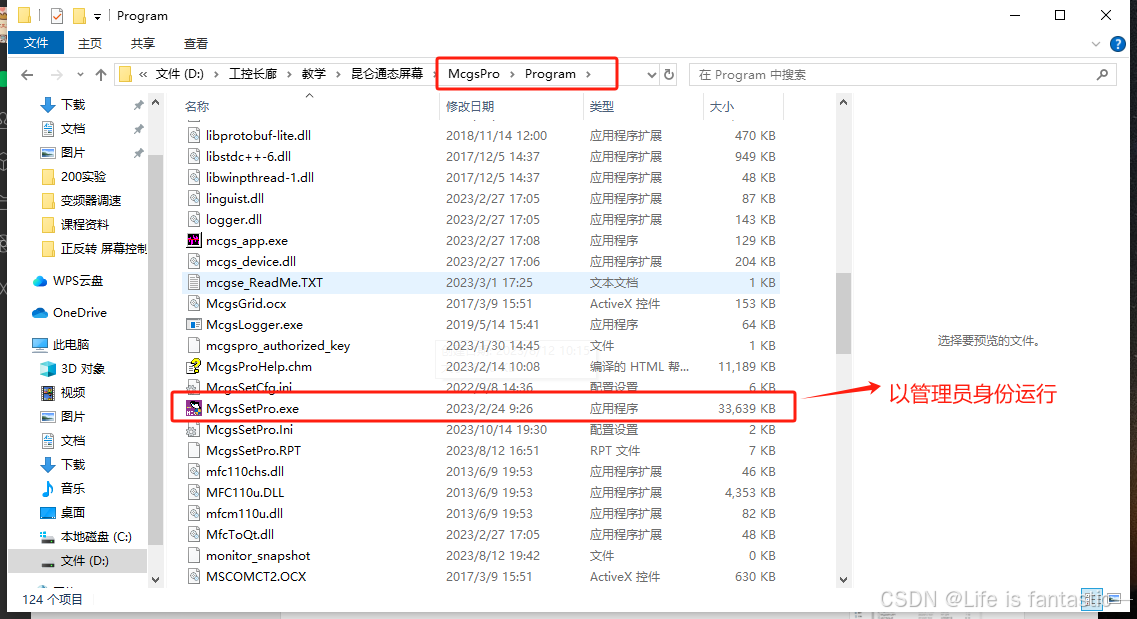The height and width of the screenshot is (619, 1137).
Task: Sort by the 名称 column header
Action: click(x=197, y=107)
